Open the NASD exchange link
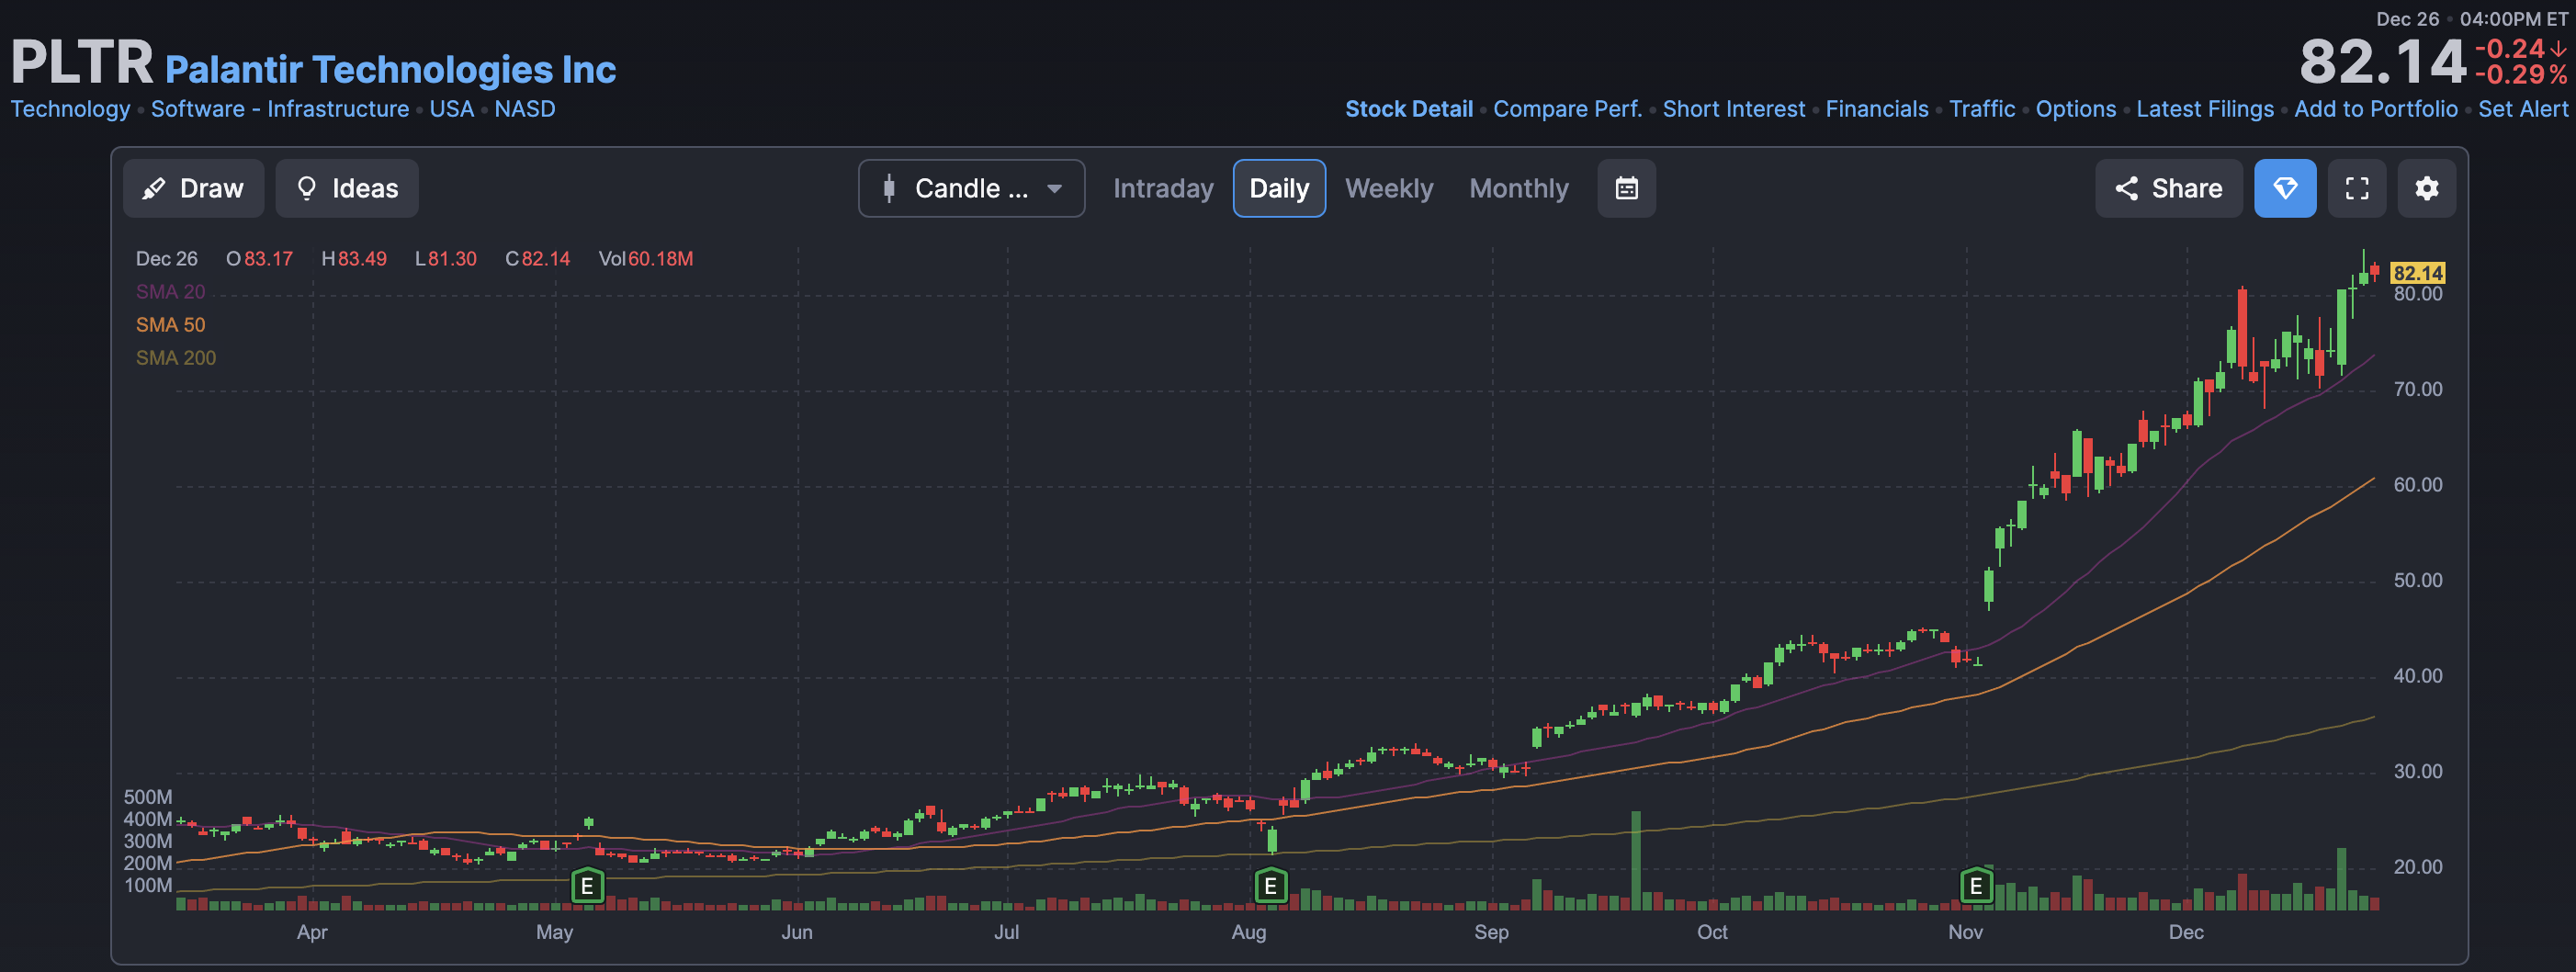The width and height of the screenshot is (2576, 972). 525,109
